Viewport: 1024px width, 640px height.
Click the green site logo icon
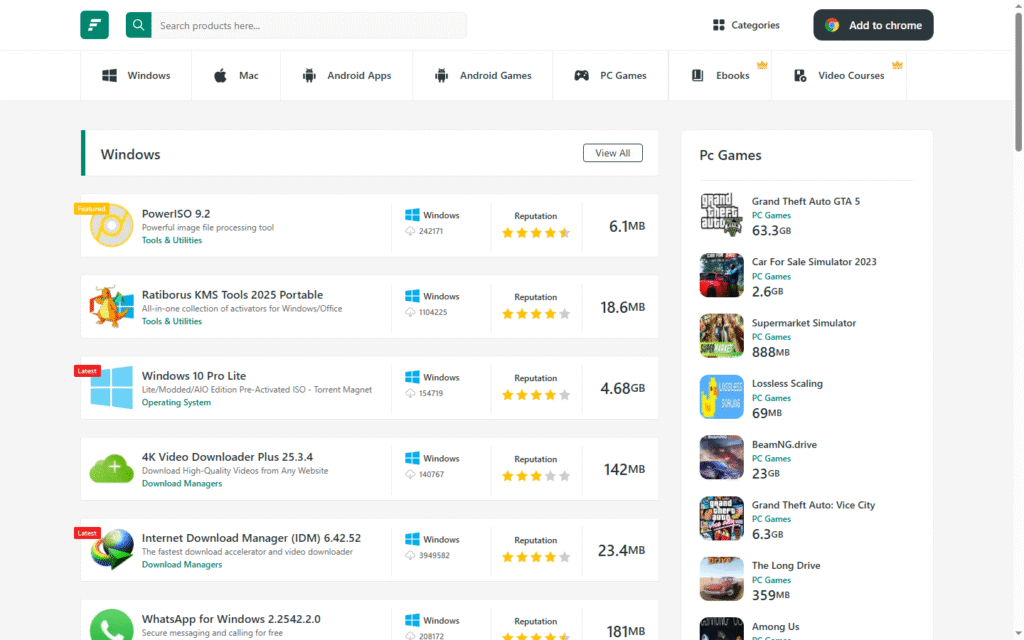tap(94, 25)
